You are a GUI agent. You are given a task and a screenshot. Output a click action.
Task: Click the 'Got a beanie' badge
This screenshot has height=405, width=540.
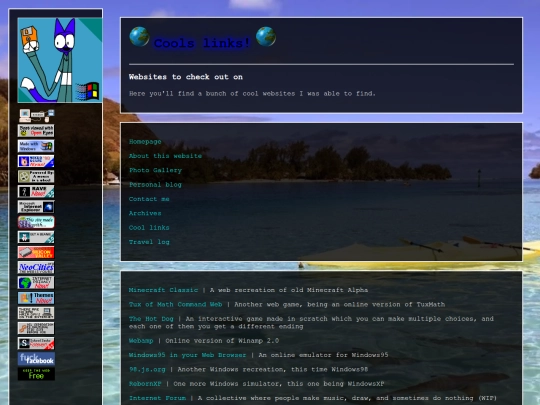click(x=36, y=237)
